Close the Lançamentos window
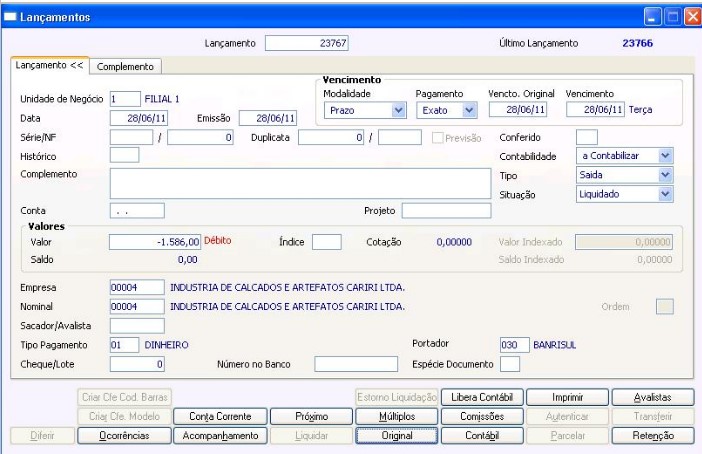The image size is (702, 454). [x=693, y=17]
